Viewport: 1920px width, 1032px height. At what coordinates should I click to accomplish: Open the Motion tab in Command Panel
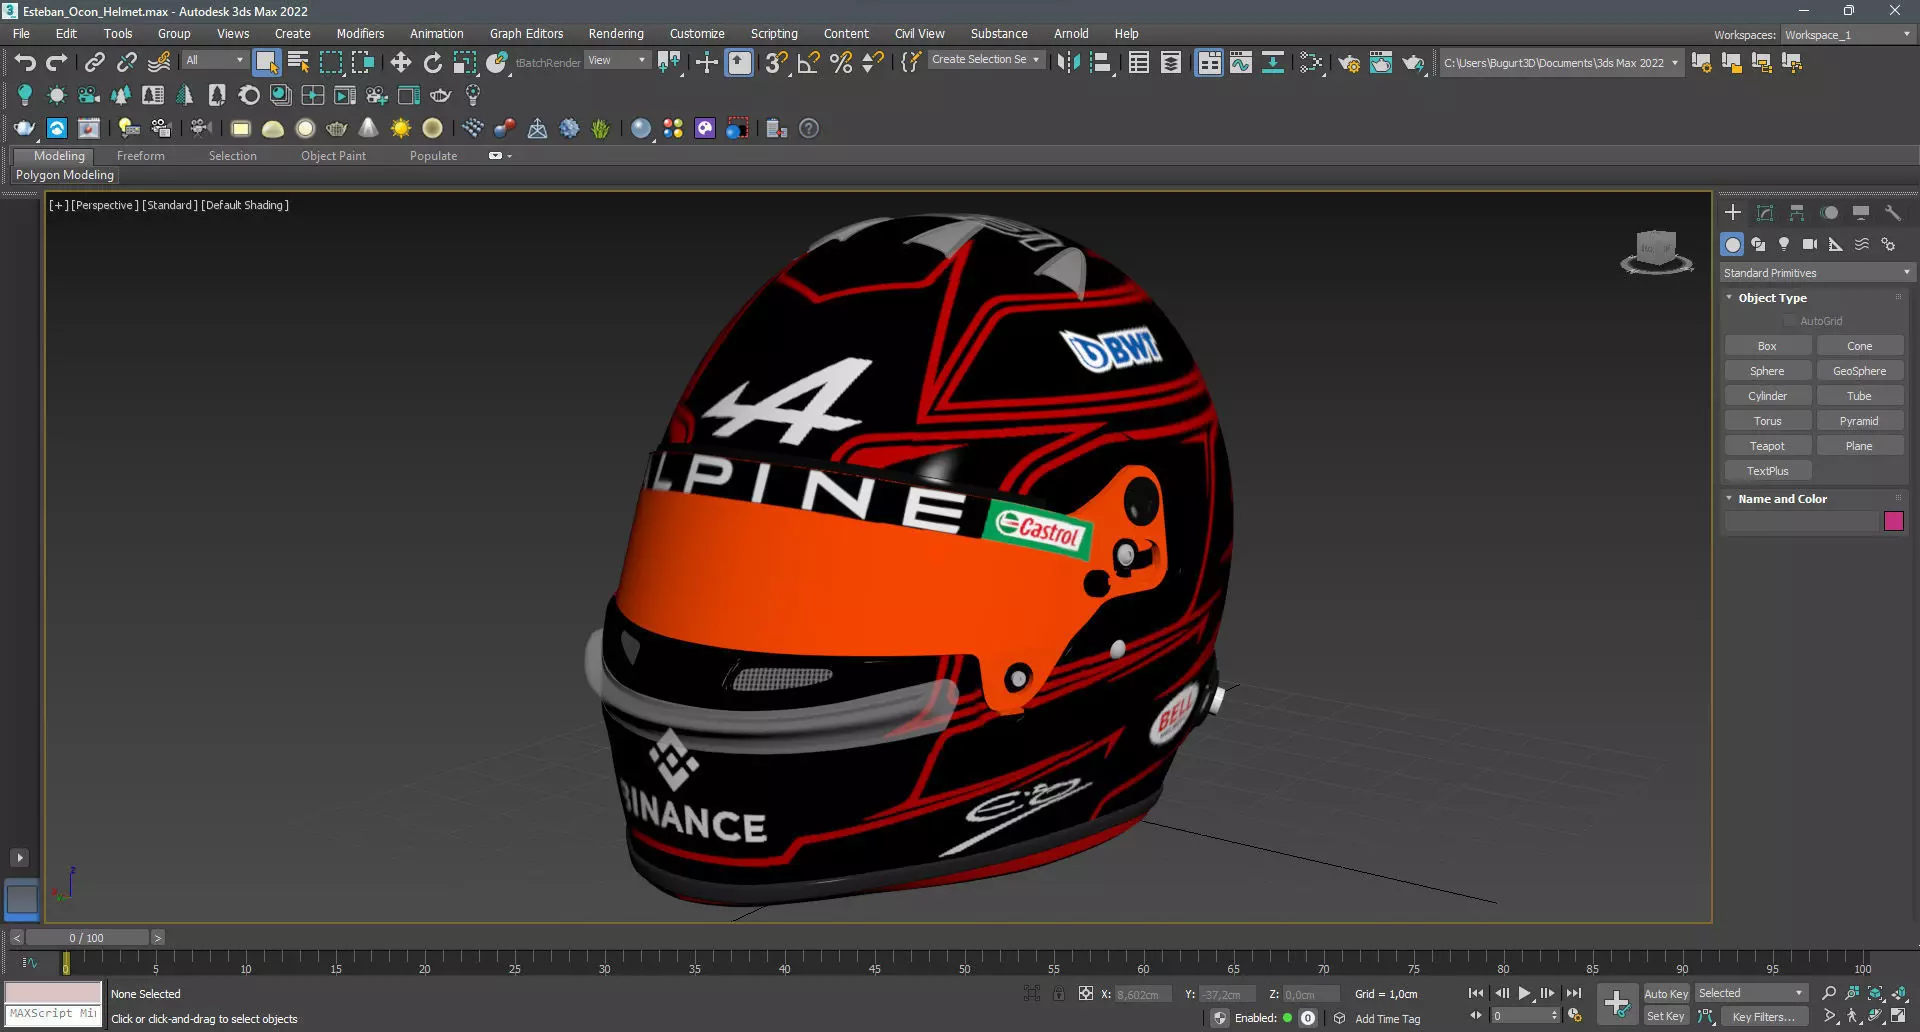click(x=1829, y=213)
